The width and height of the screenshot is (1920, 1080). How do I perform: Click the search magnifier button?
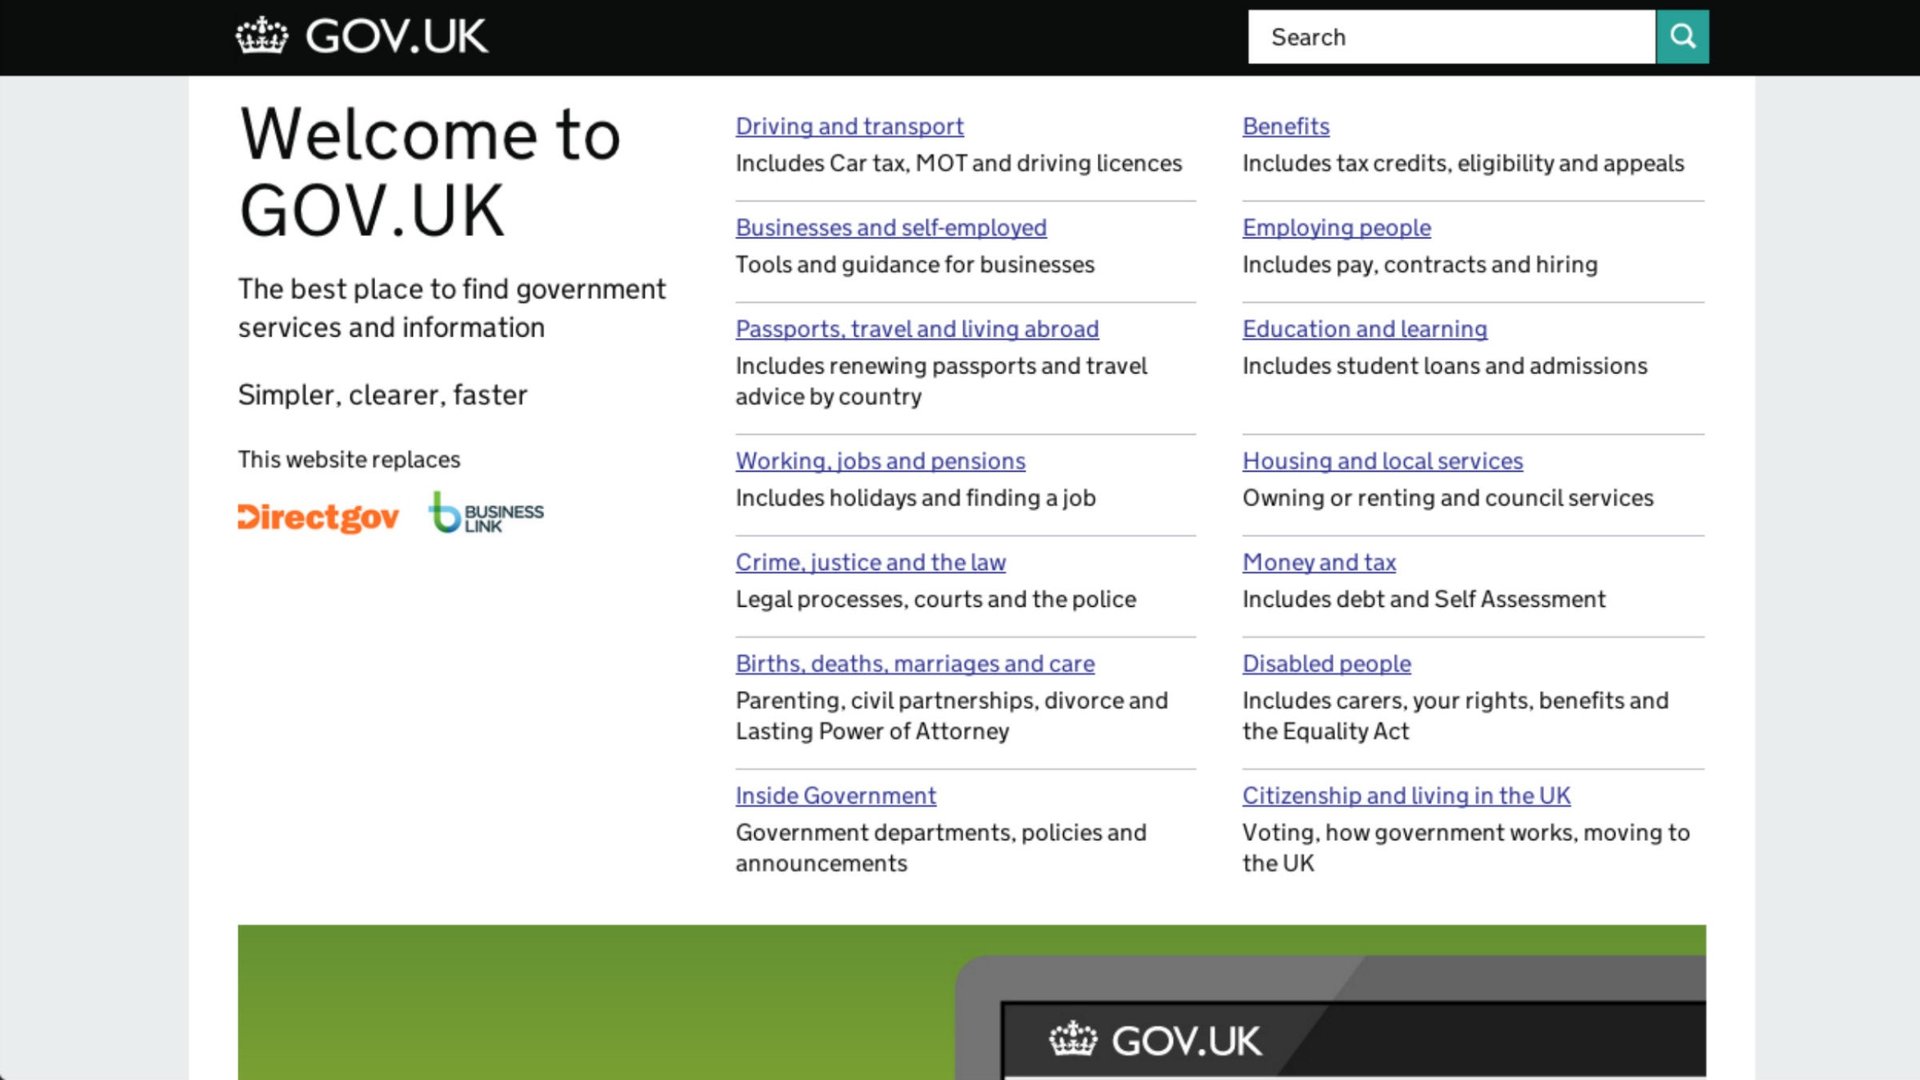(1682, 37)
